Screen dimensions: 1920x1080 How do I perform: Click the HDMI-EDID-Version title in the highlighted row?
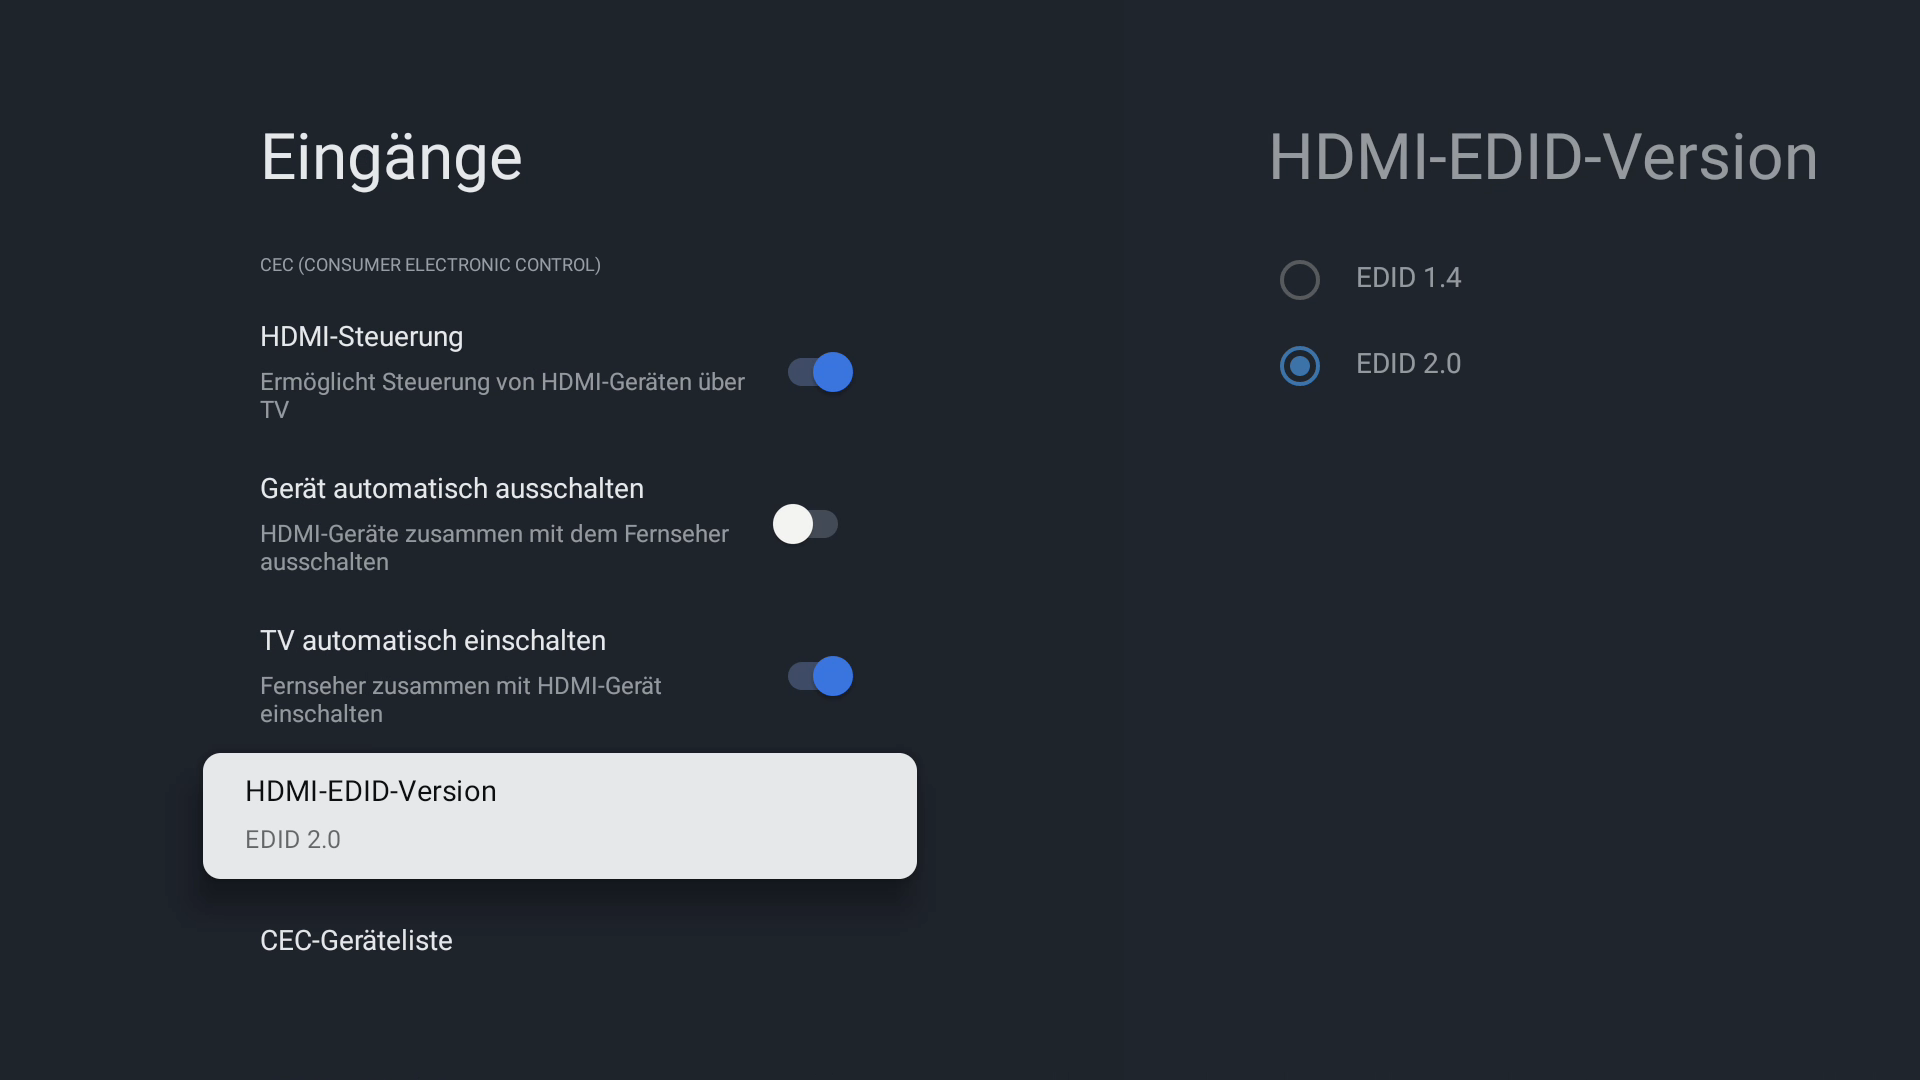pyautogui.click(x=371, y=792)
